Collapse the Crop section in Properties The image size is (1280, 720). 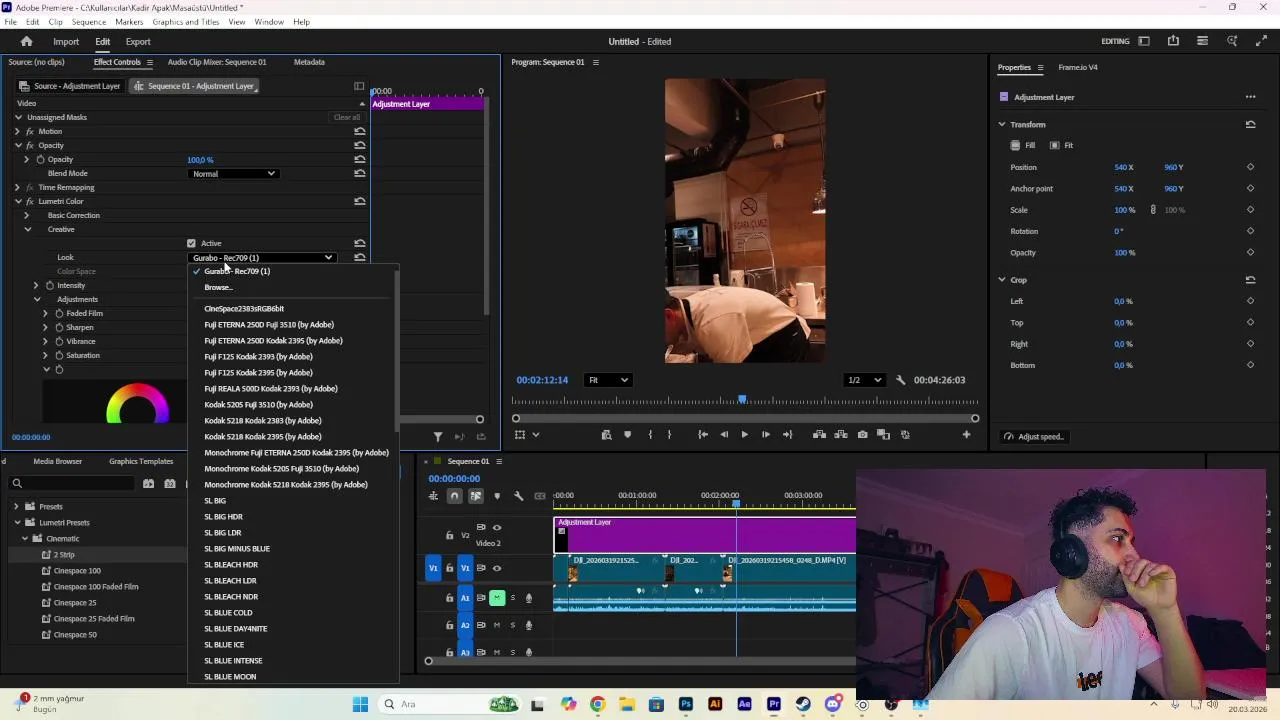pos(1001,280)
